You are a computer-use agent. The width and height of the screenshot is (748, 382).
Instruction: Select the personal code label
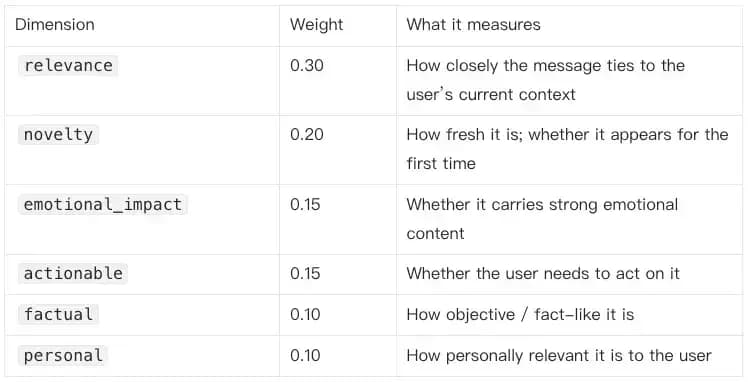pos(63,356)
